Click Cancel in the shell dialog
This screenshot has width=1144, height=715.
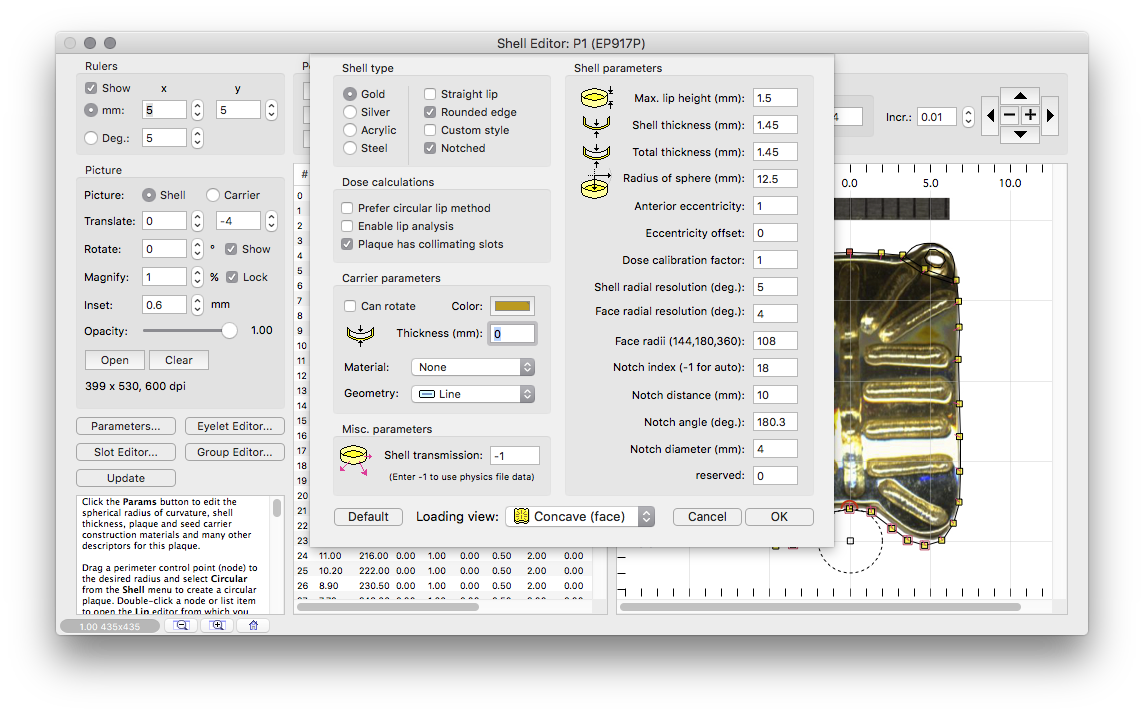(x=707, y=517)
